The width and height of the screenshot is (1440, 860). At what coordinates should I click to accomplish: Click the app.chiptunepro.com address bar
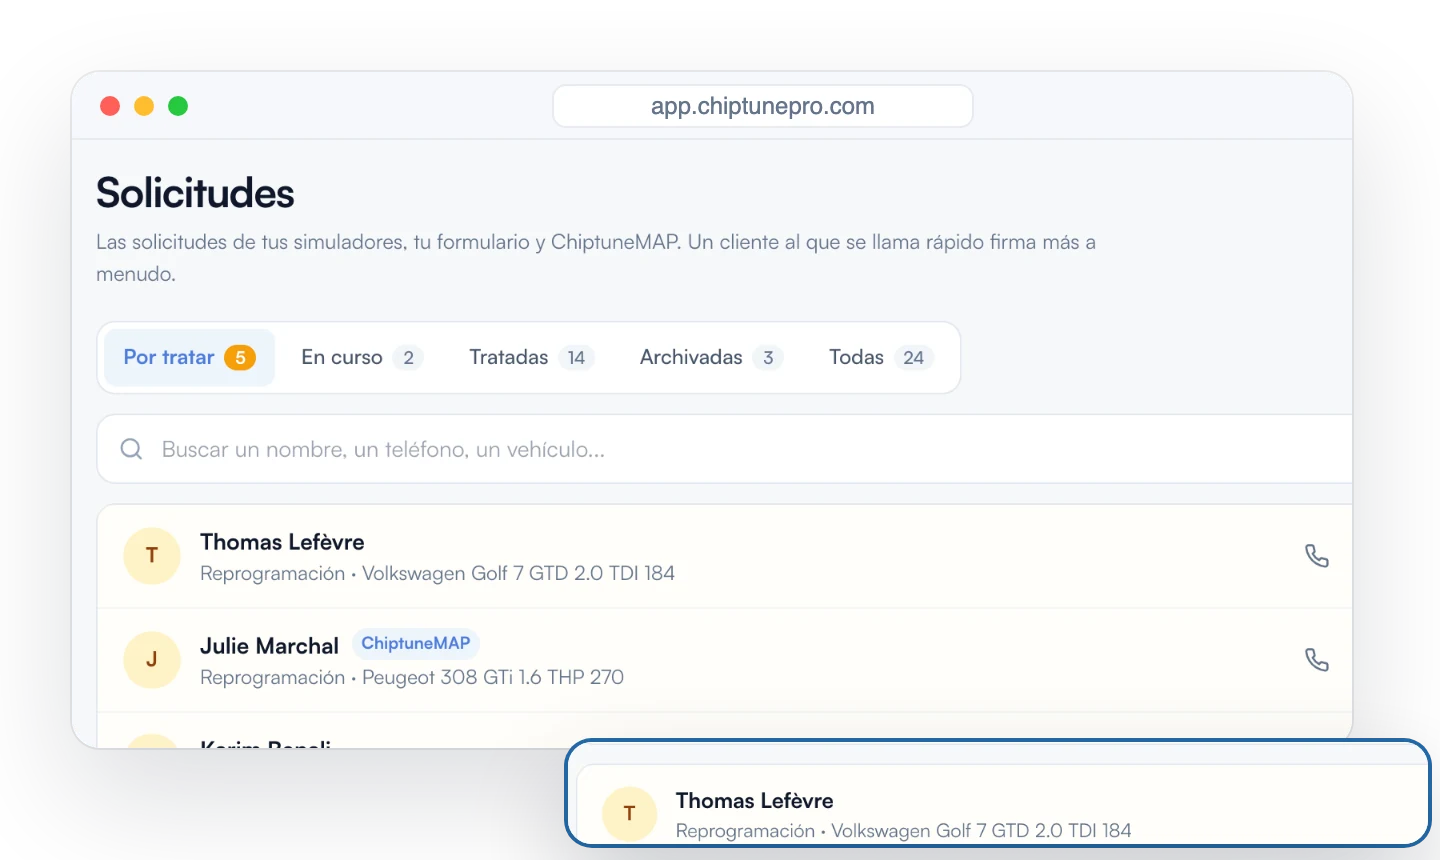coord(763,106)
